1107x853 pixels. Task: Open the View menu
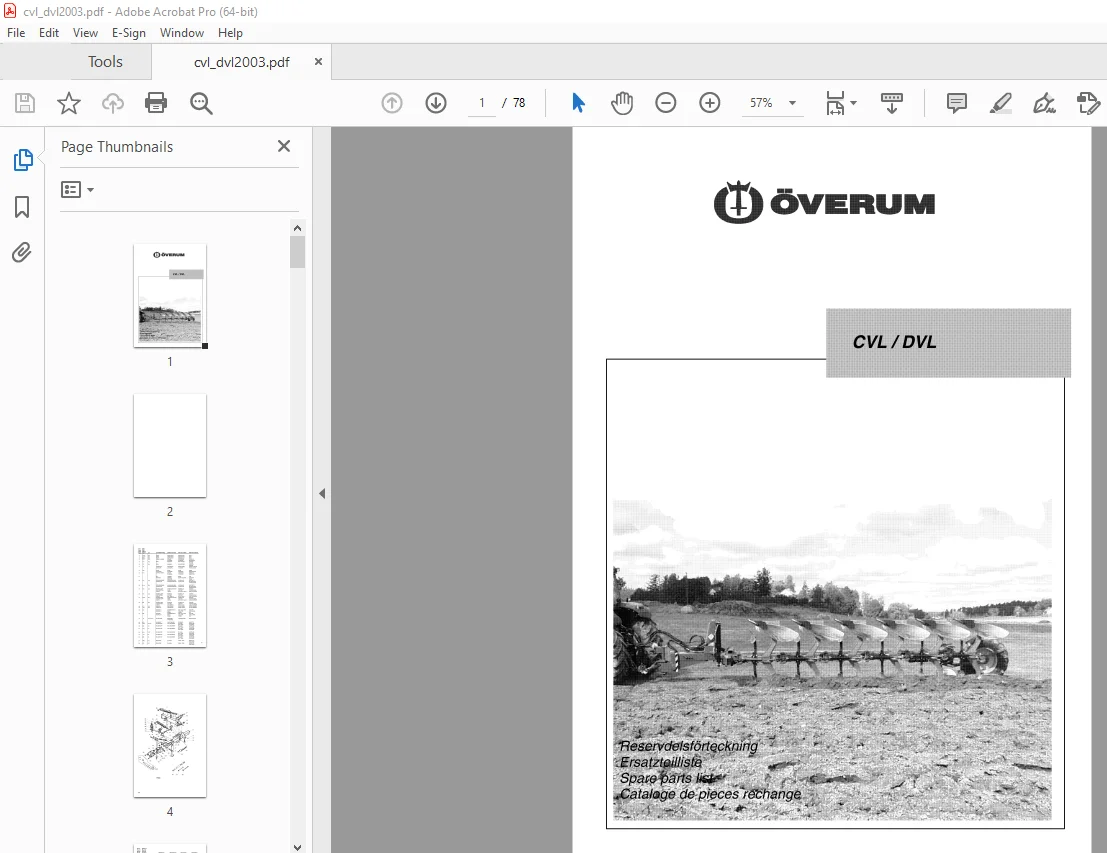(x=85, y=32)
